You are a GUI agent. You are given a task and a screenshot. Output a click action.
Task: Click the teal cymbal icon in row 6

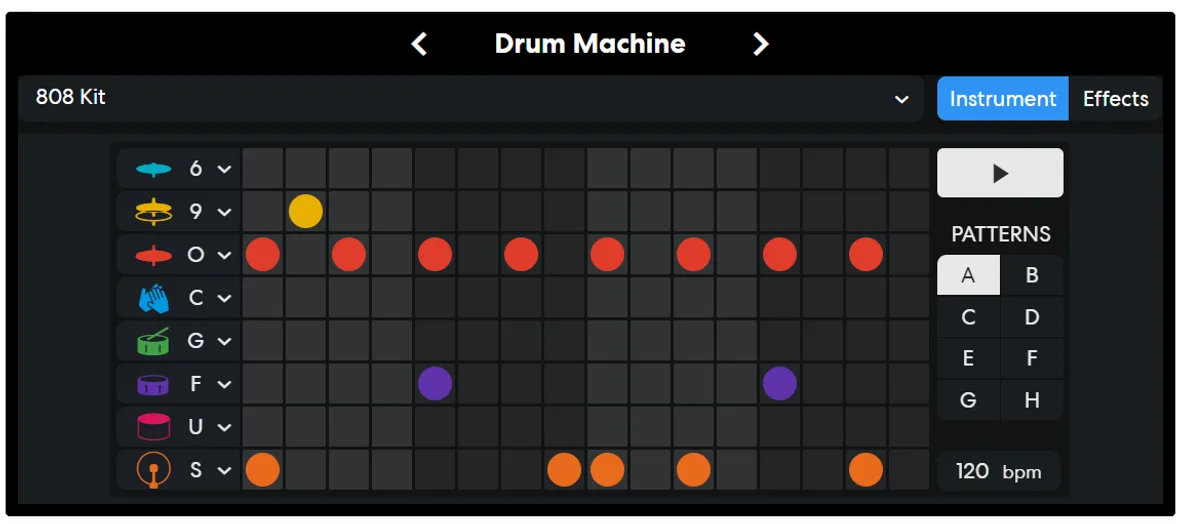(x=154, y=169)
